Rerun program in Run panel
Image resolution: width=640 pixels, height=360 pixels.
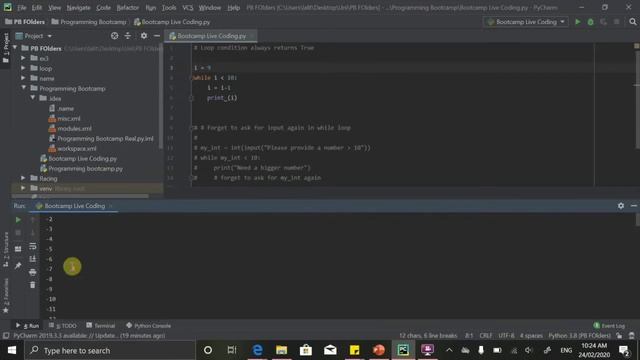18,220
